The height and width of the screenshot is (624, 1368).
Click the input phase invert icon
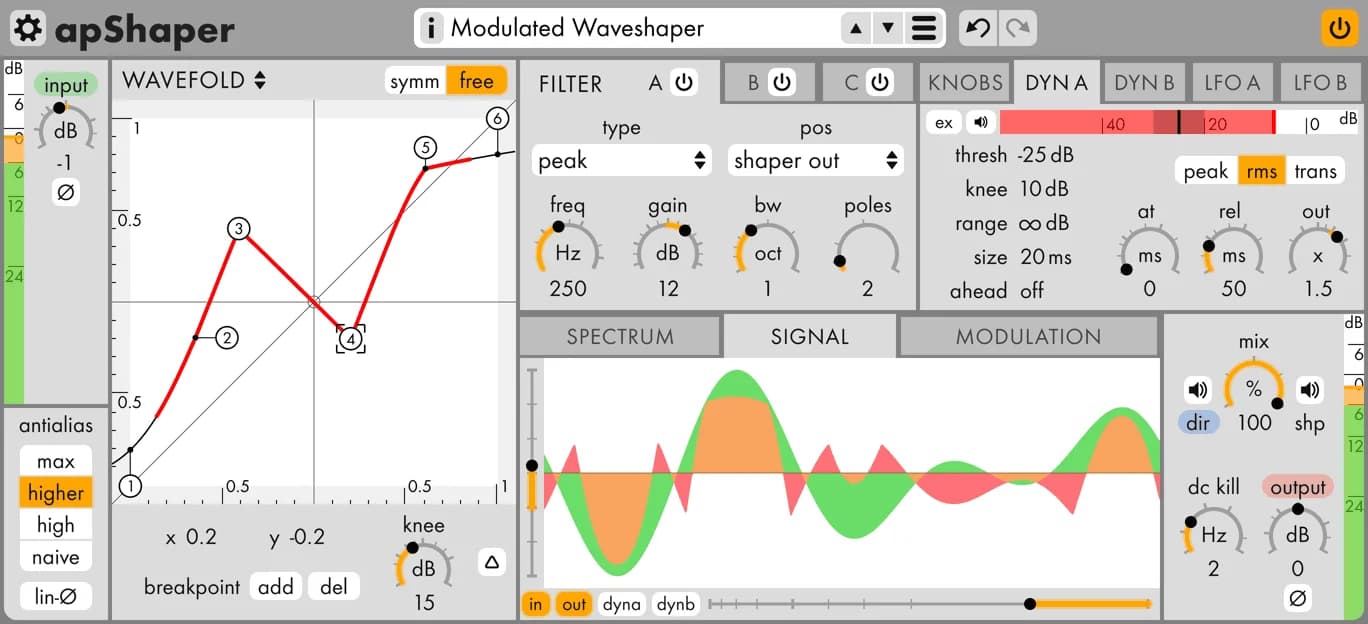coord(66,192)
